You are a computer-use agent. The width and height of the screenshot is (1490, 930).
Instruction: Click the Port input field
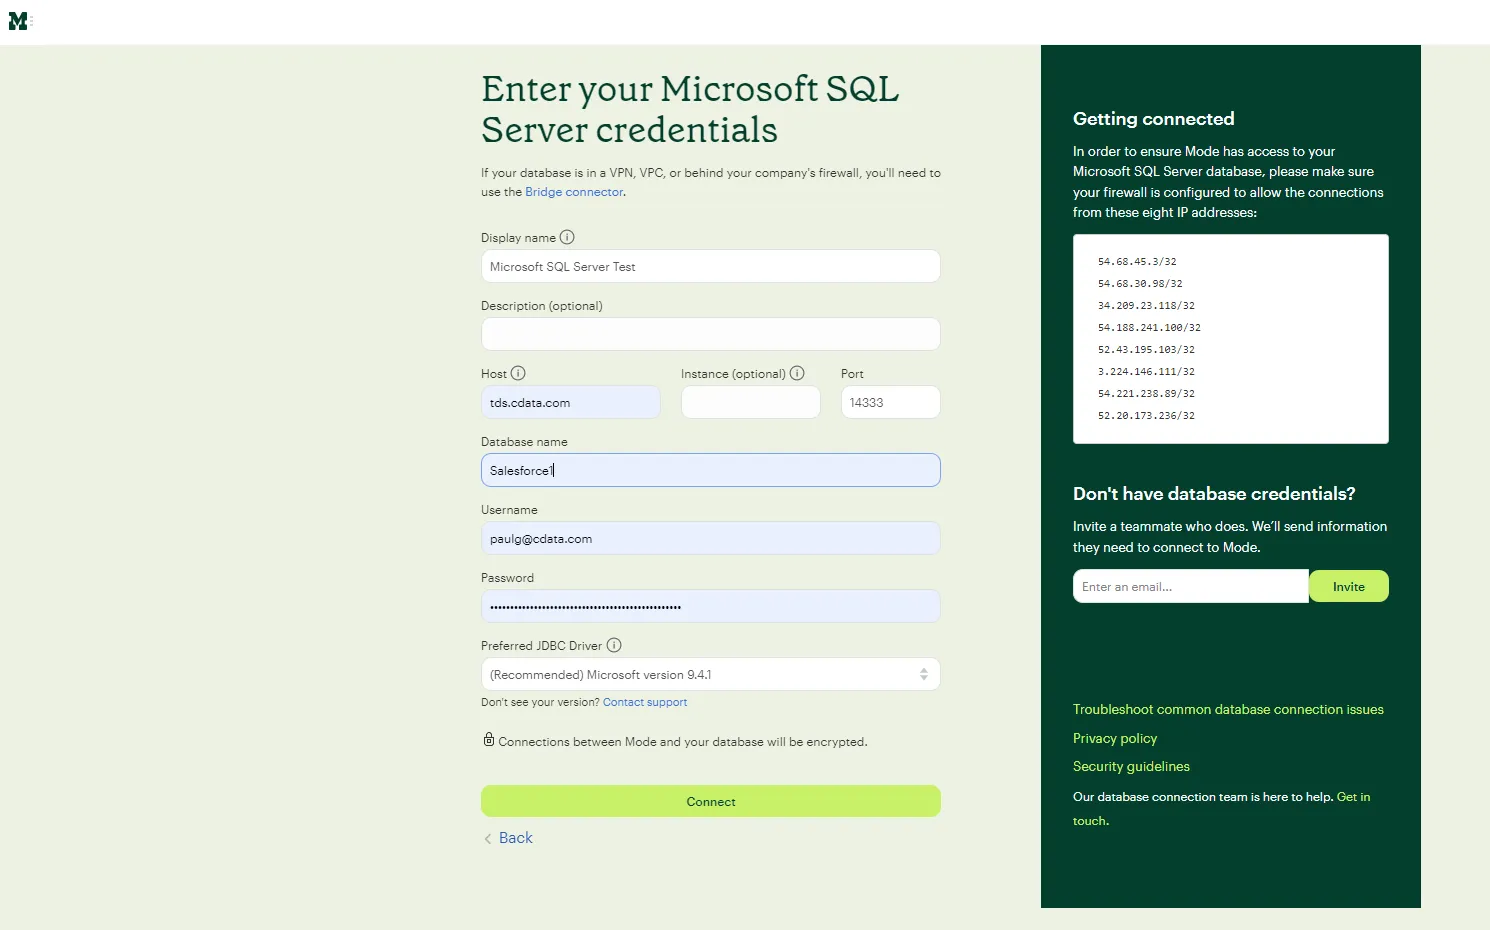(x=890, y=402)
